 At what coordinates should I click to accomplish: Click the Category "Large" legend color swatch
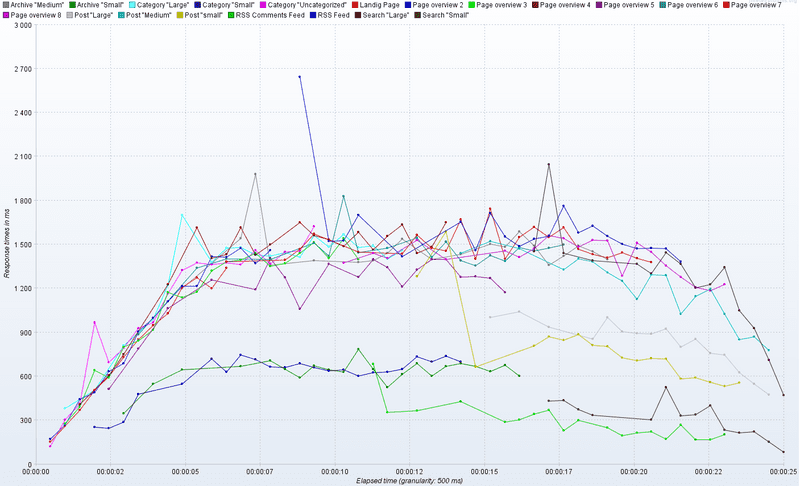[132, 5]
